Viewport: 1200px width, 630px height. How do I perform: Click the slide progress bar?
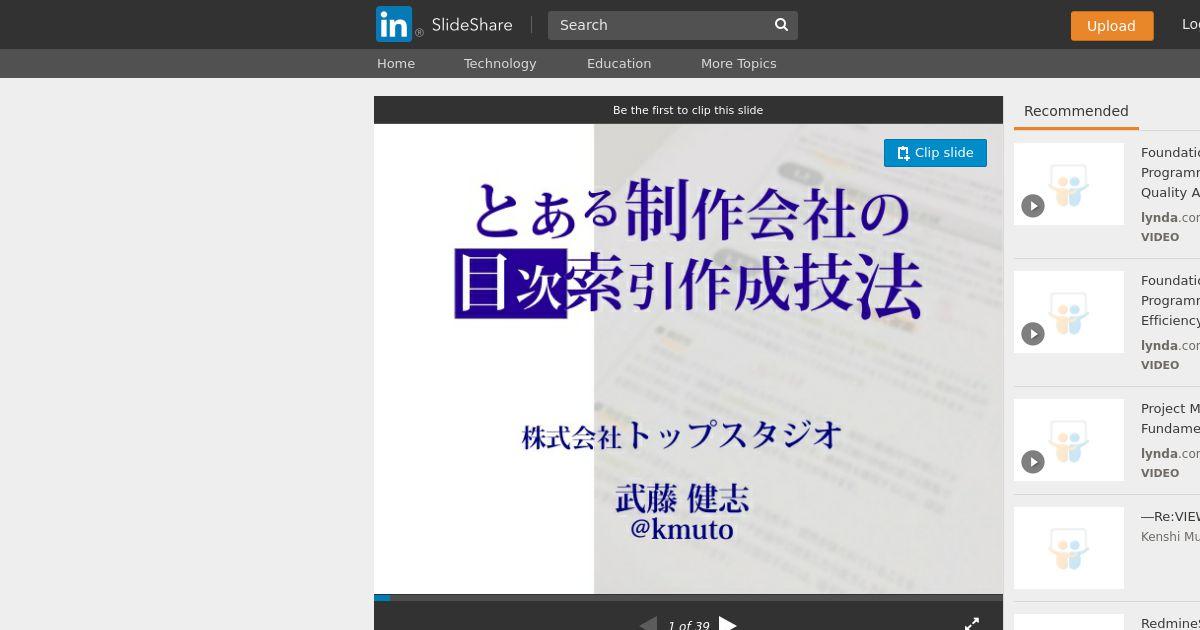coord(688,598)
